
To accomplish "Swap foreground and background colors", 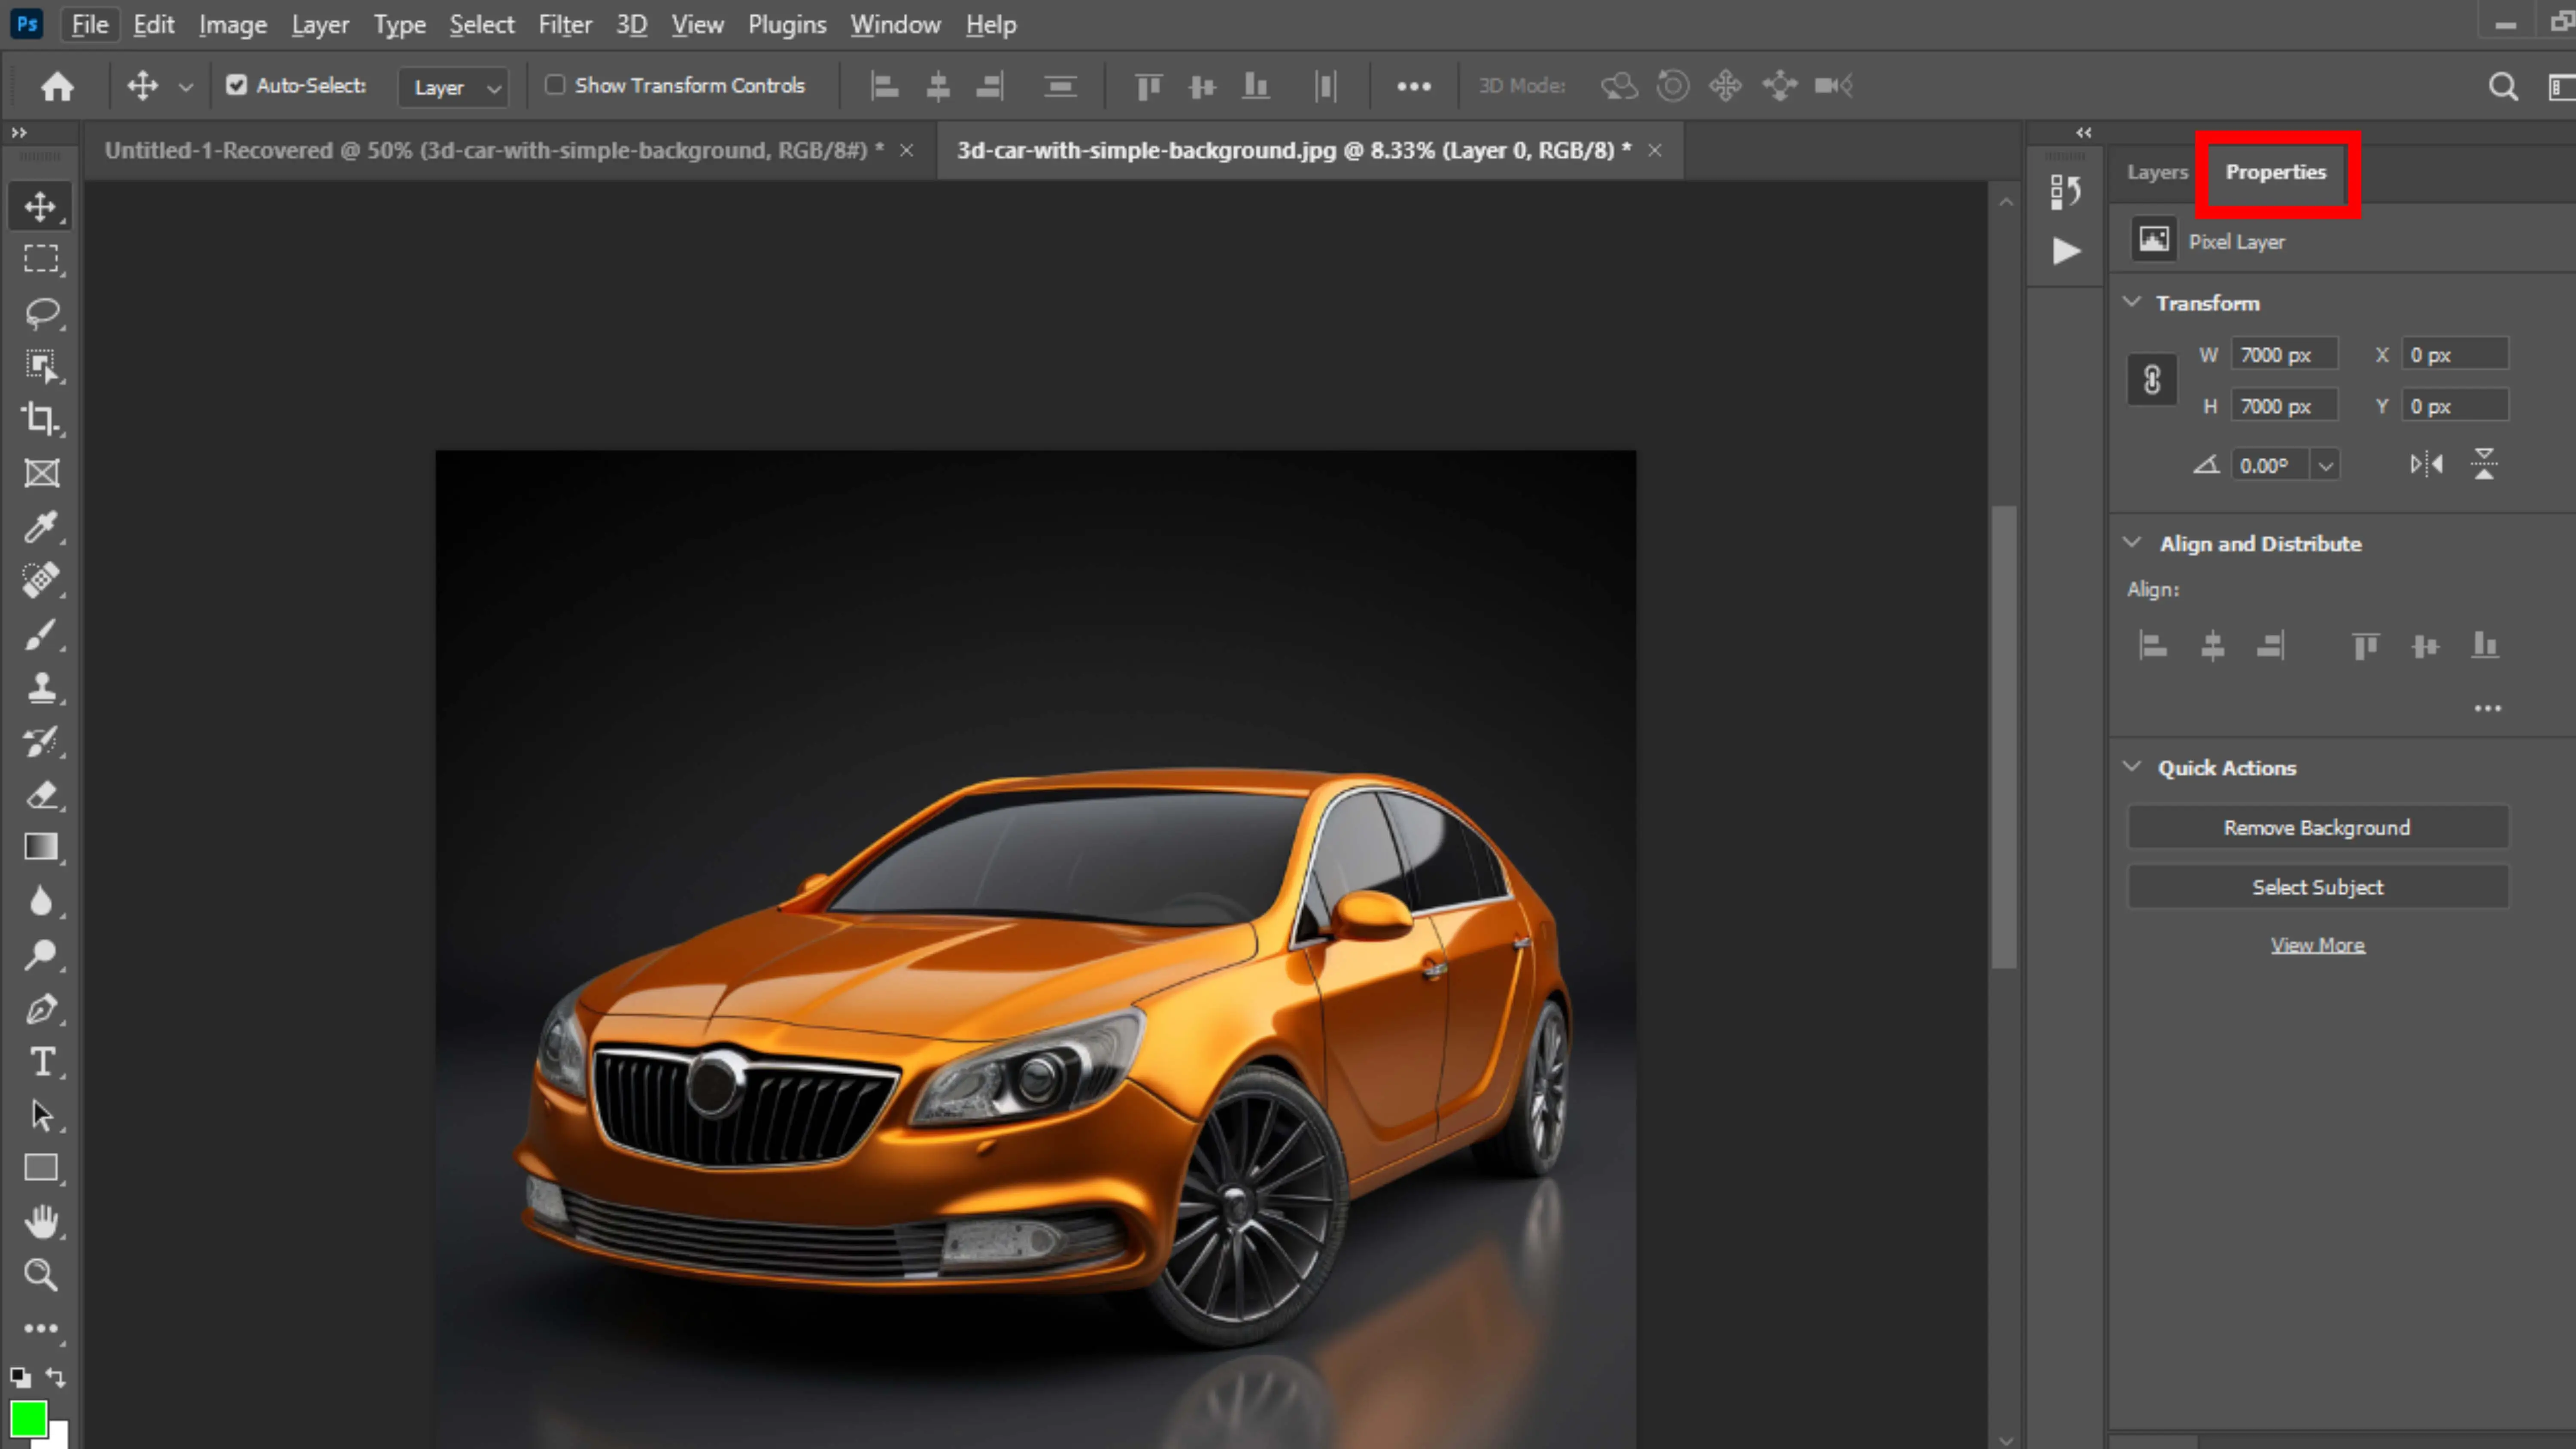I will pyautogui.click(x=56, y=1378).
